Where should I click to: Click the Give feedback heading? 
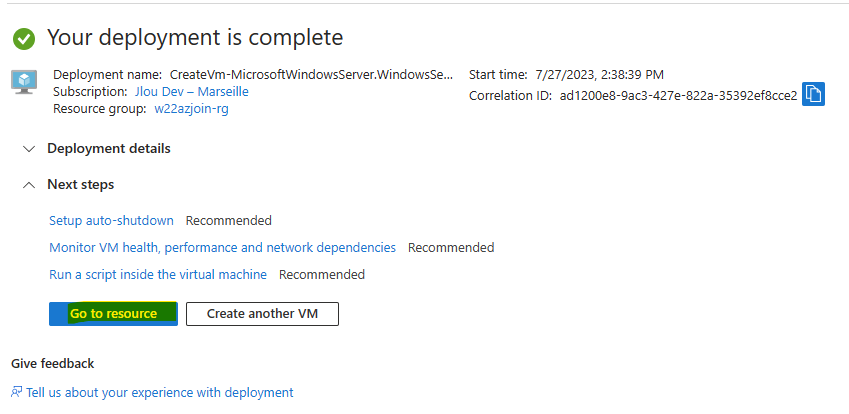click(x=53, y=363)
